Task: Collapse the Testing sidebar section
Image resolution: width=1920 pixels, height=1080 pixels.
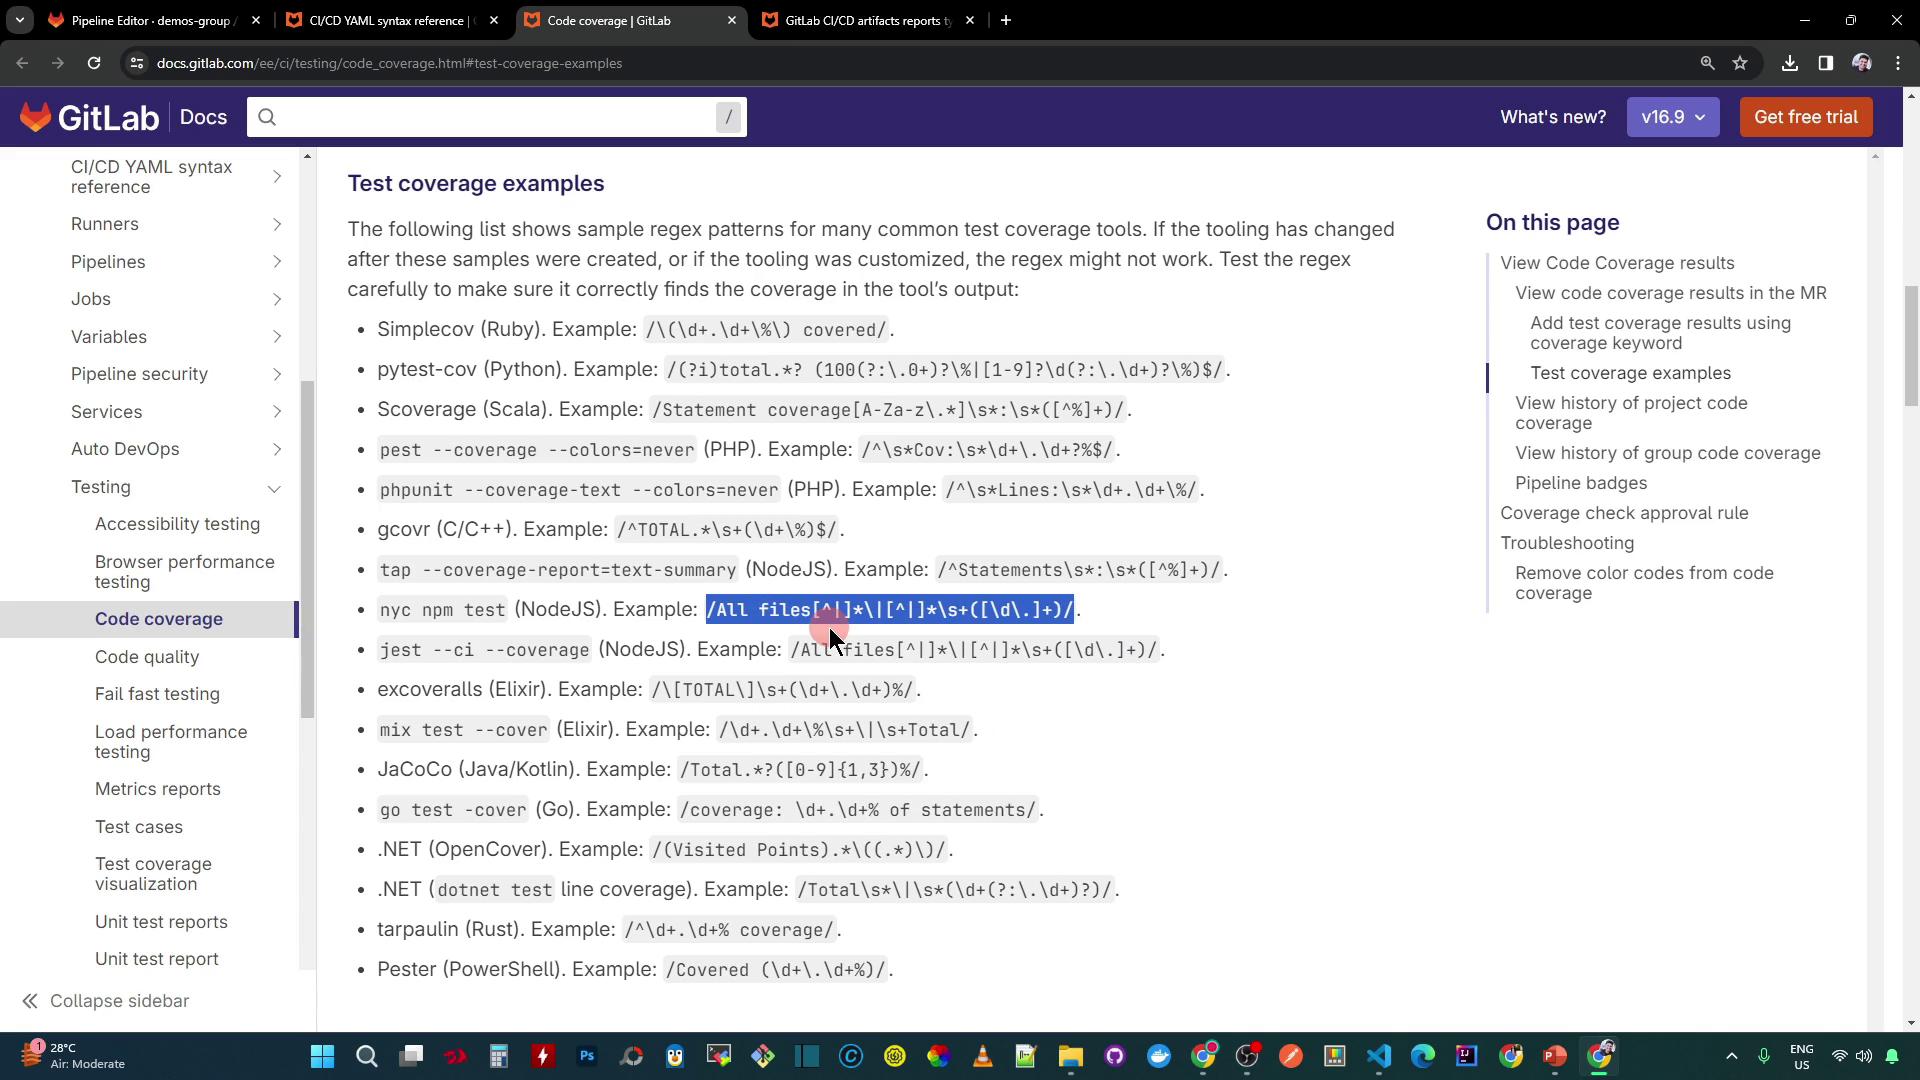Action: [274, 488]
